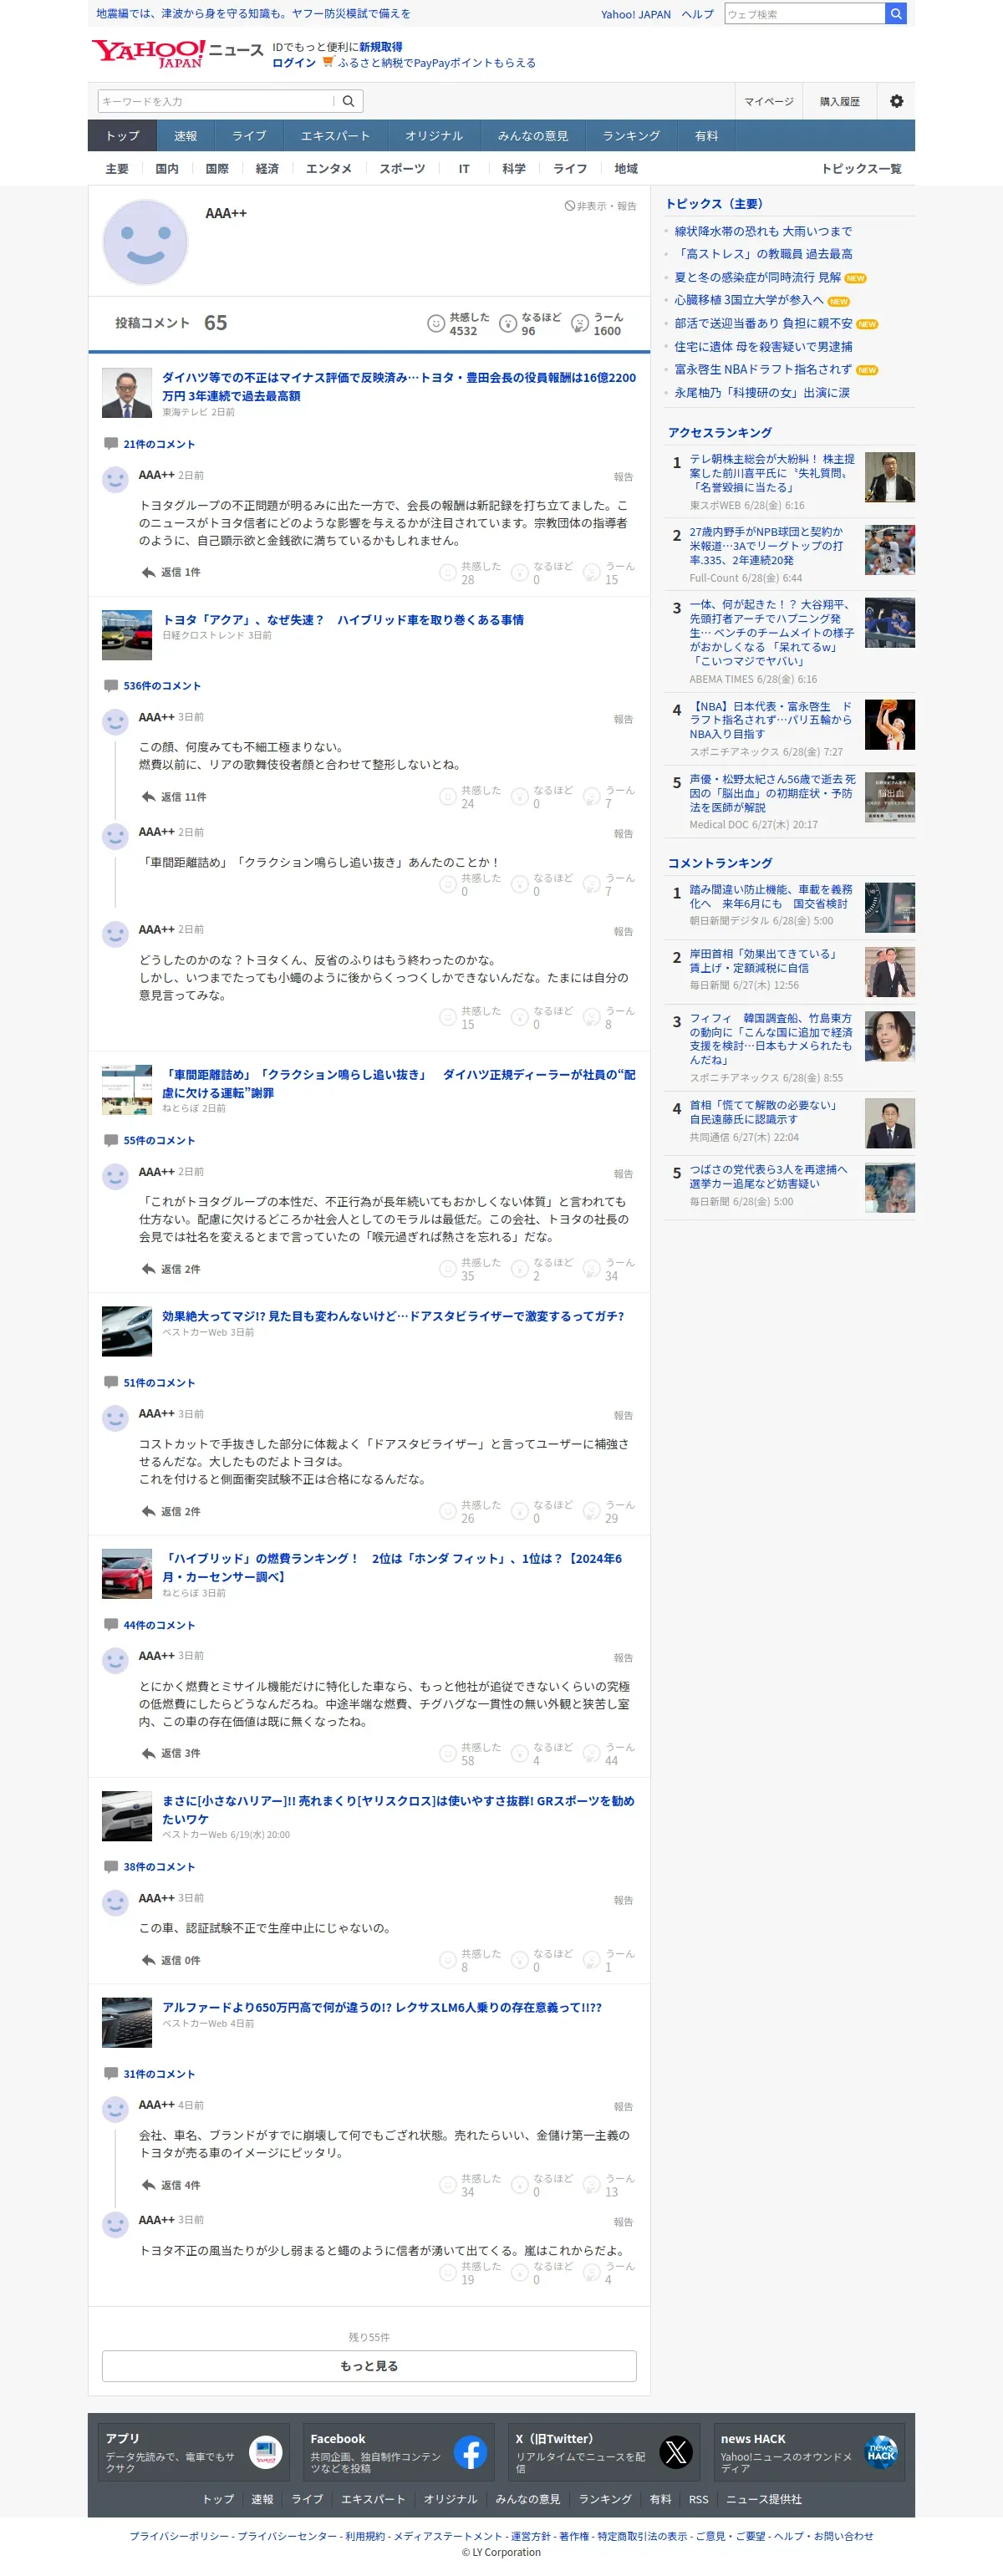Click speech bubble 55件のコメント
This screenshot has width=1003, height=2576.
coord(110,1140)
